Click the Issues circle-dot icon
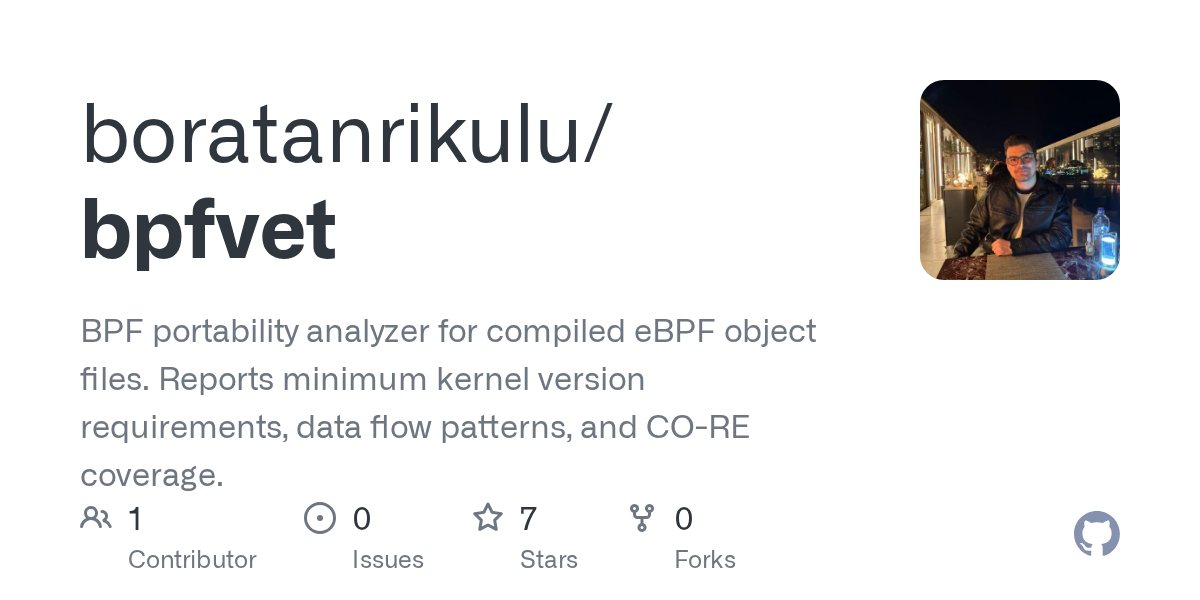 (x=319, y=518)
